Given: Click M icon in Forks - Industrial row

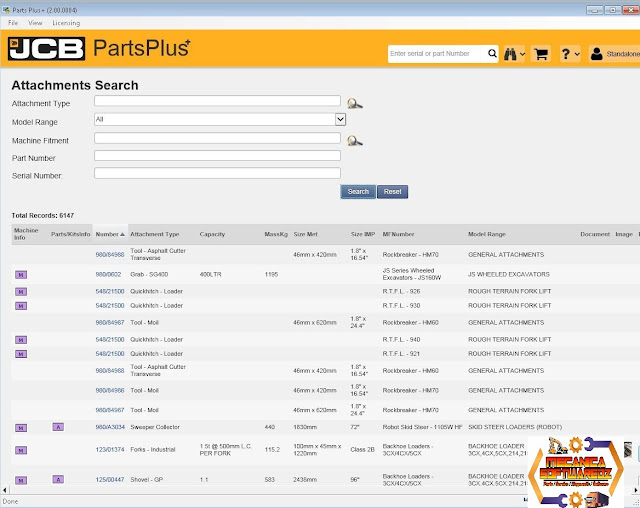Looking at the screenshot, I should click(x=21, y=450).
